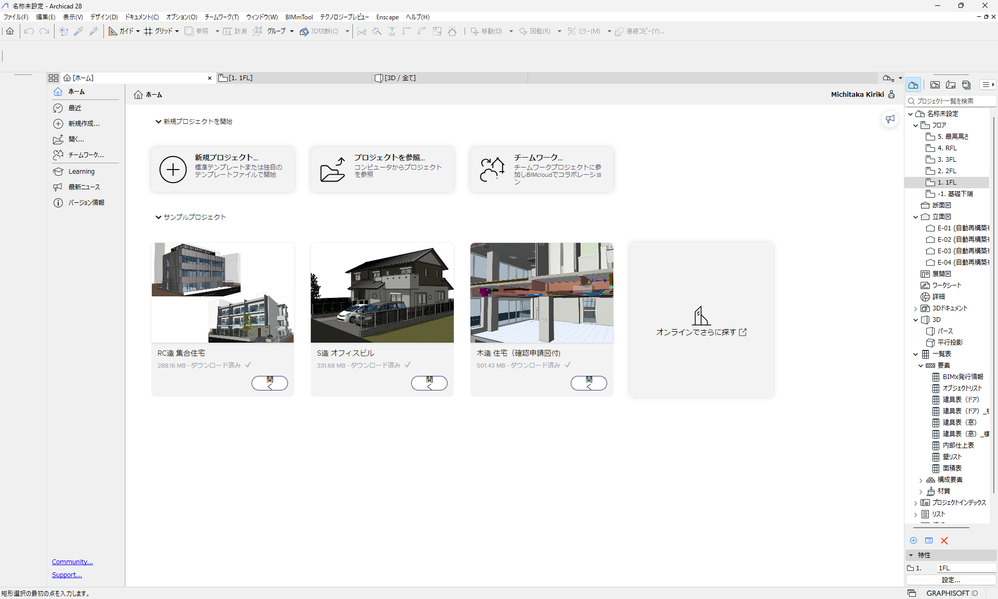Select the 2. 2FL floor item
This screenshot has height=599, width=998.
(x=946, y=171)
